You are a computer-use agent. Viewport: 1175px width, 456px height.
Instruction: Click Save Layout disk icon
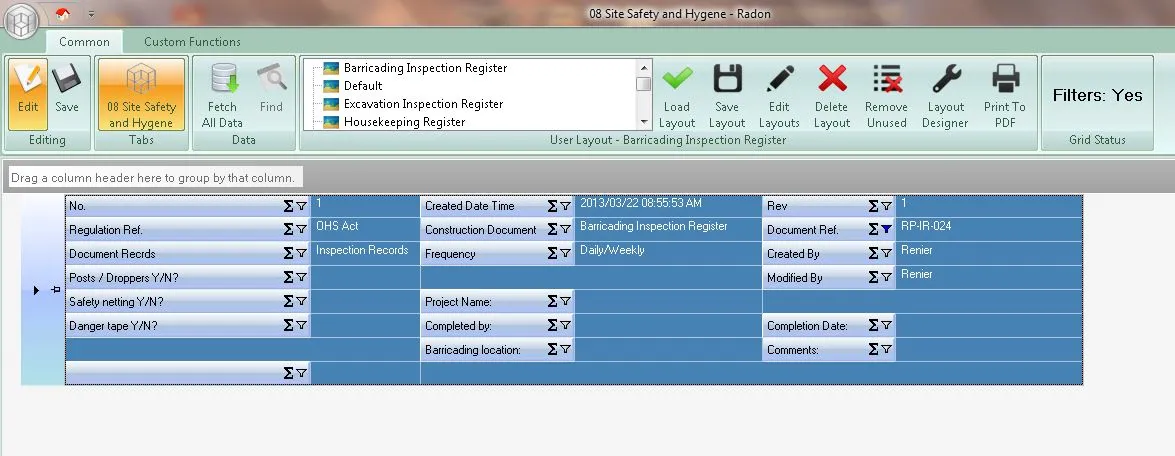(x=727, y=78)
